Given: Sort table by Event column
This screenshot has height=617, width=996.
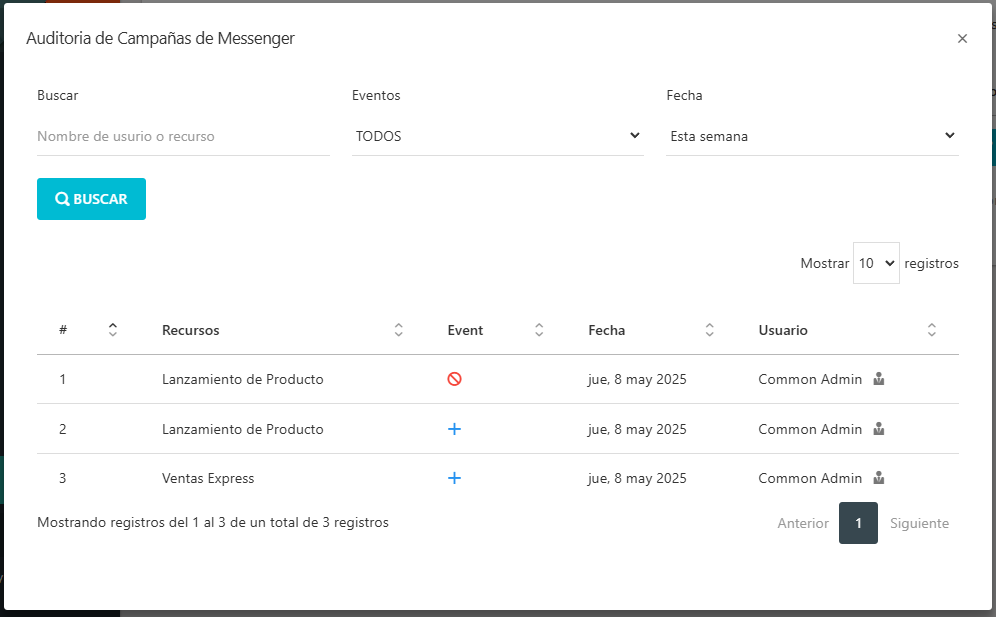Looking at the screenshot, I should (539, 330).
